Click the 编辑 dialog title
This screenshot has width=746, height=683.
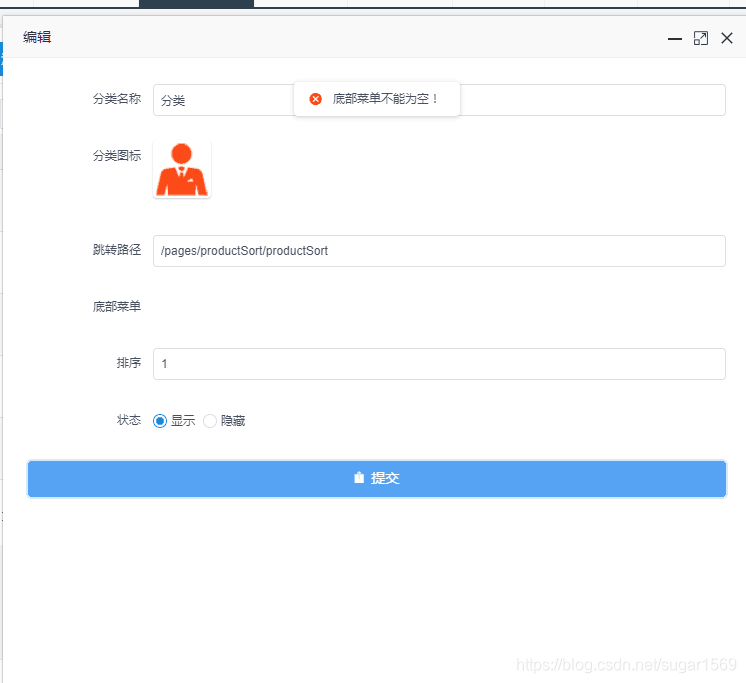(37, 37)
